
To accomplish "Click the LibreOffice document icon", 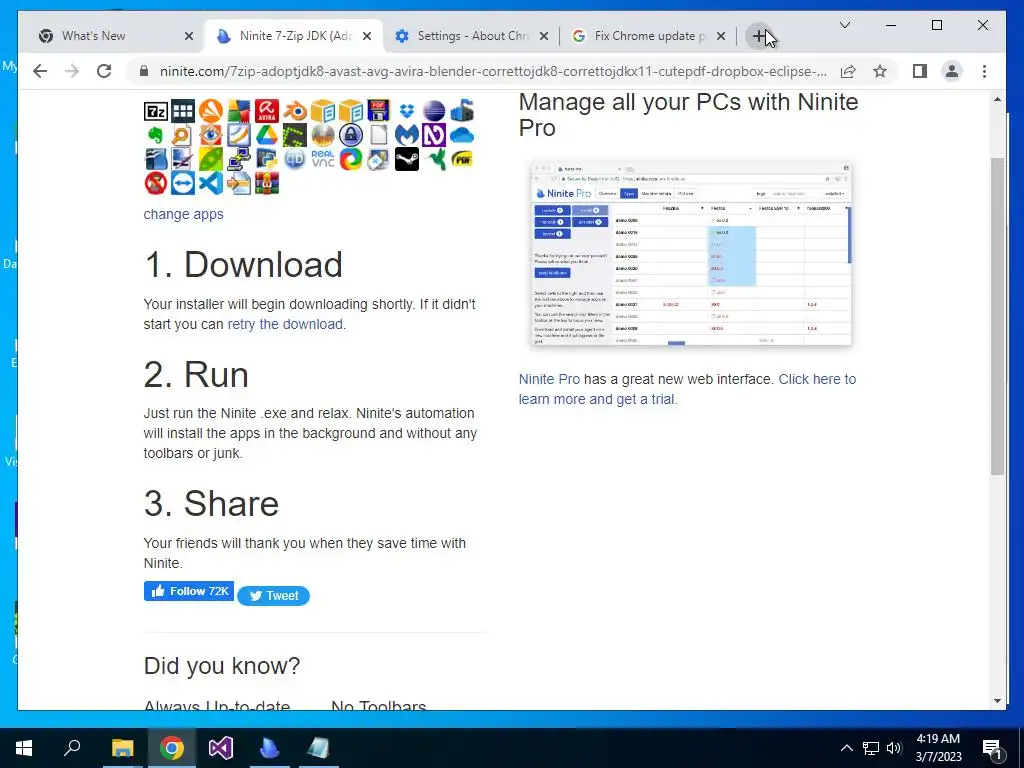I will click(378, 135).
